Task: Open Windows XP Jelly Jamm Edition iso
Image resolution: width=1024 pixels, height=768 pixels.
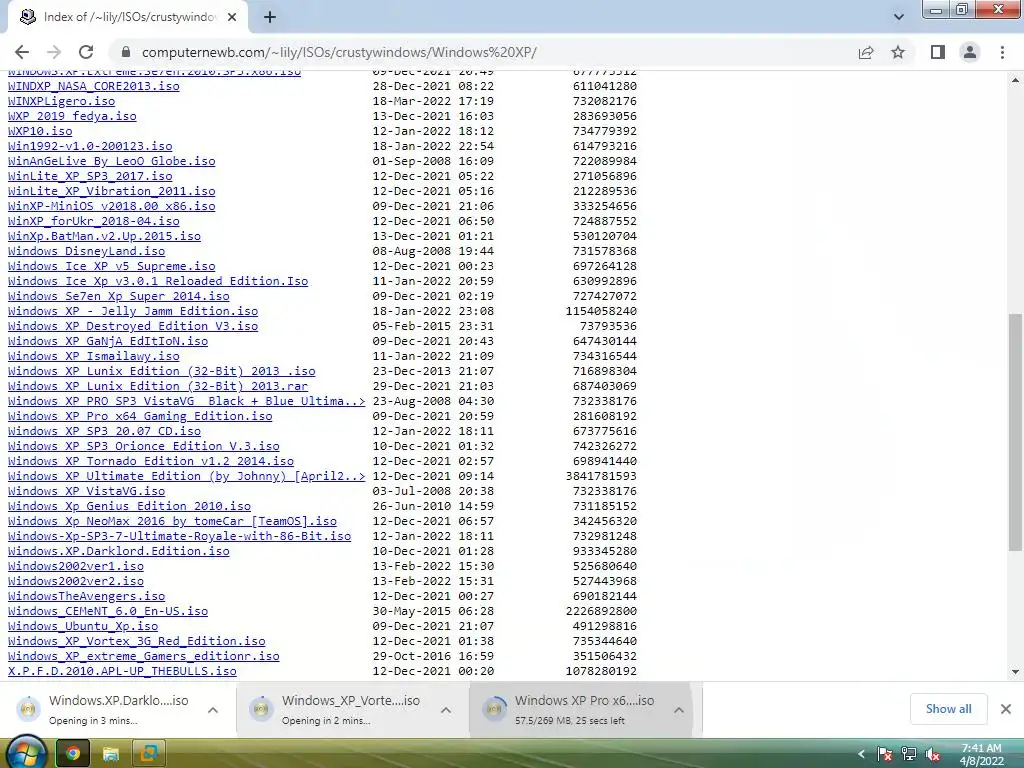Action: click(133, 312)
